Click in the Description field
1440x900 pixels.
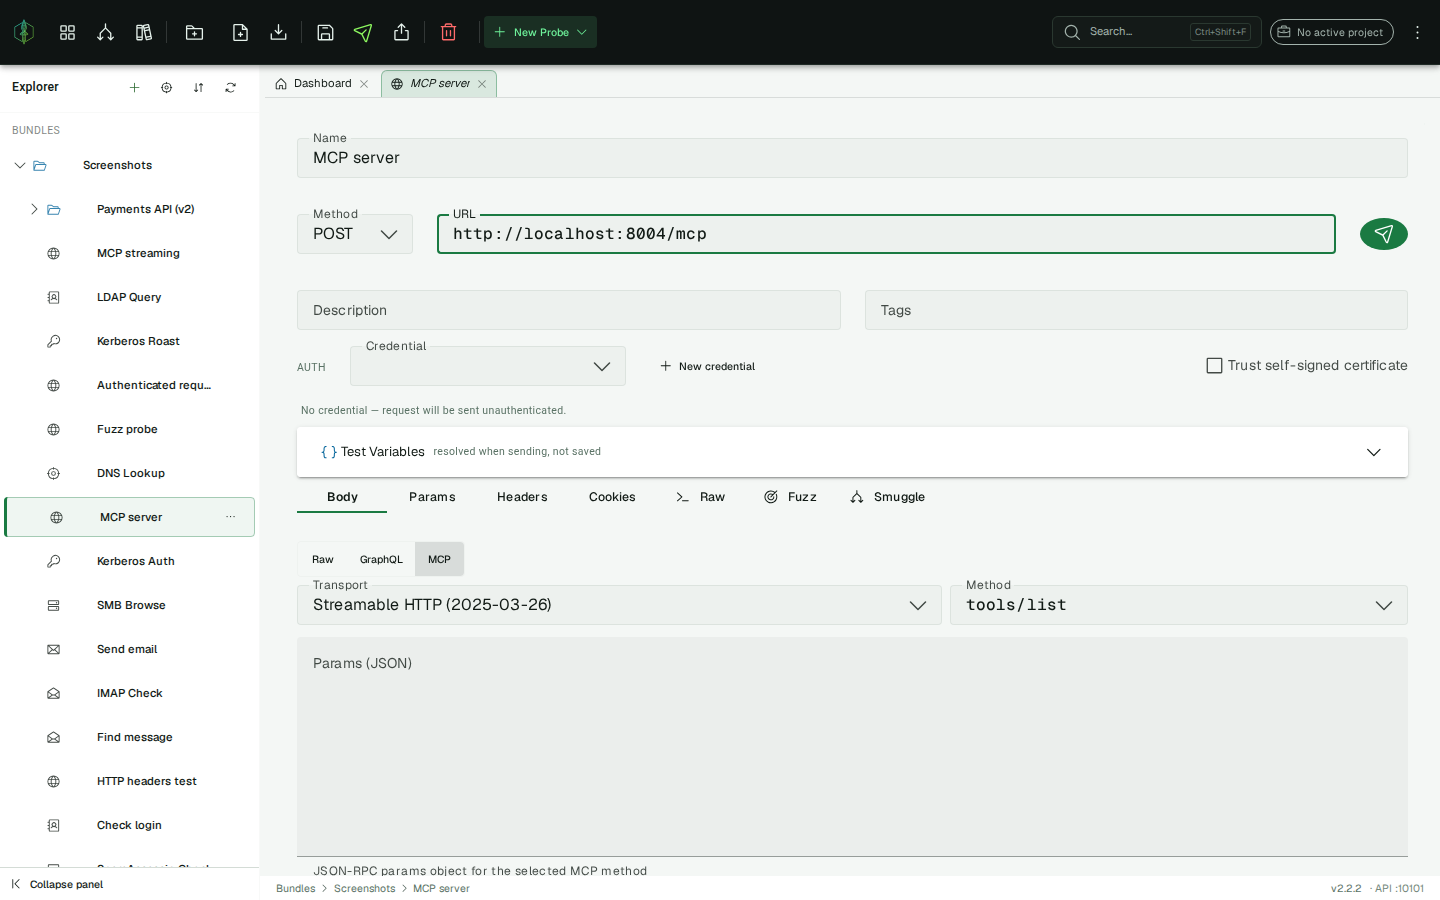pos(569,310)
